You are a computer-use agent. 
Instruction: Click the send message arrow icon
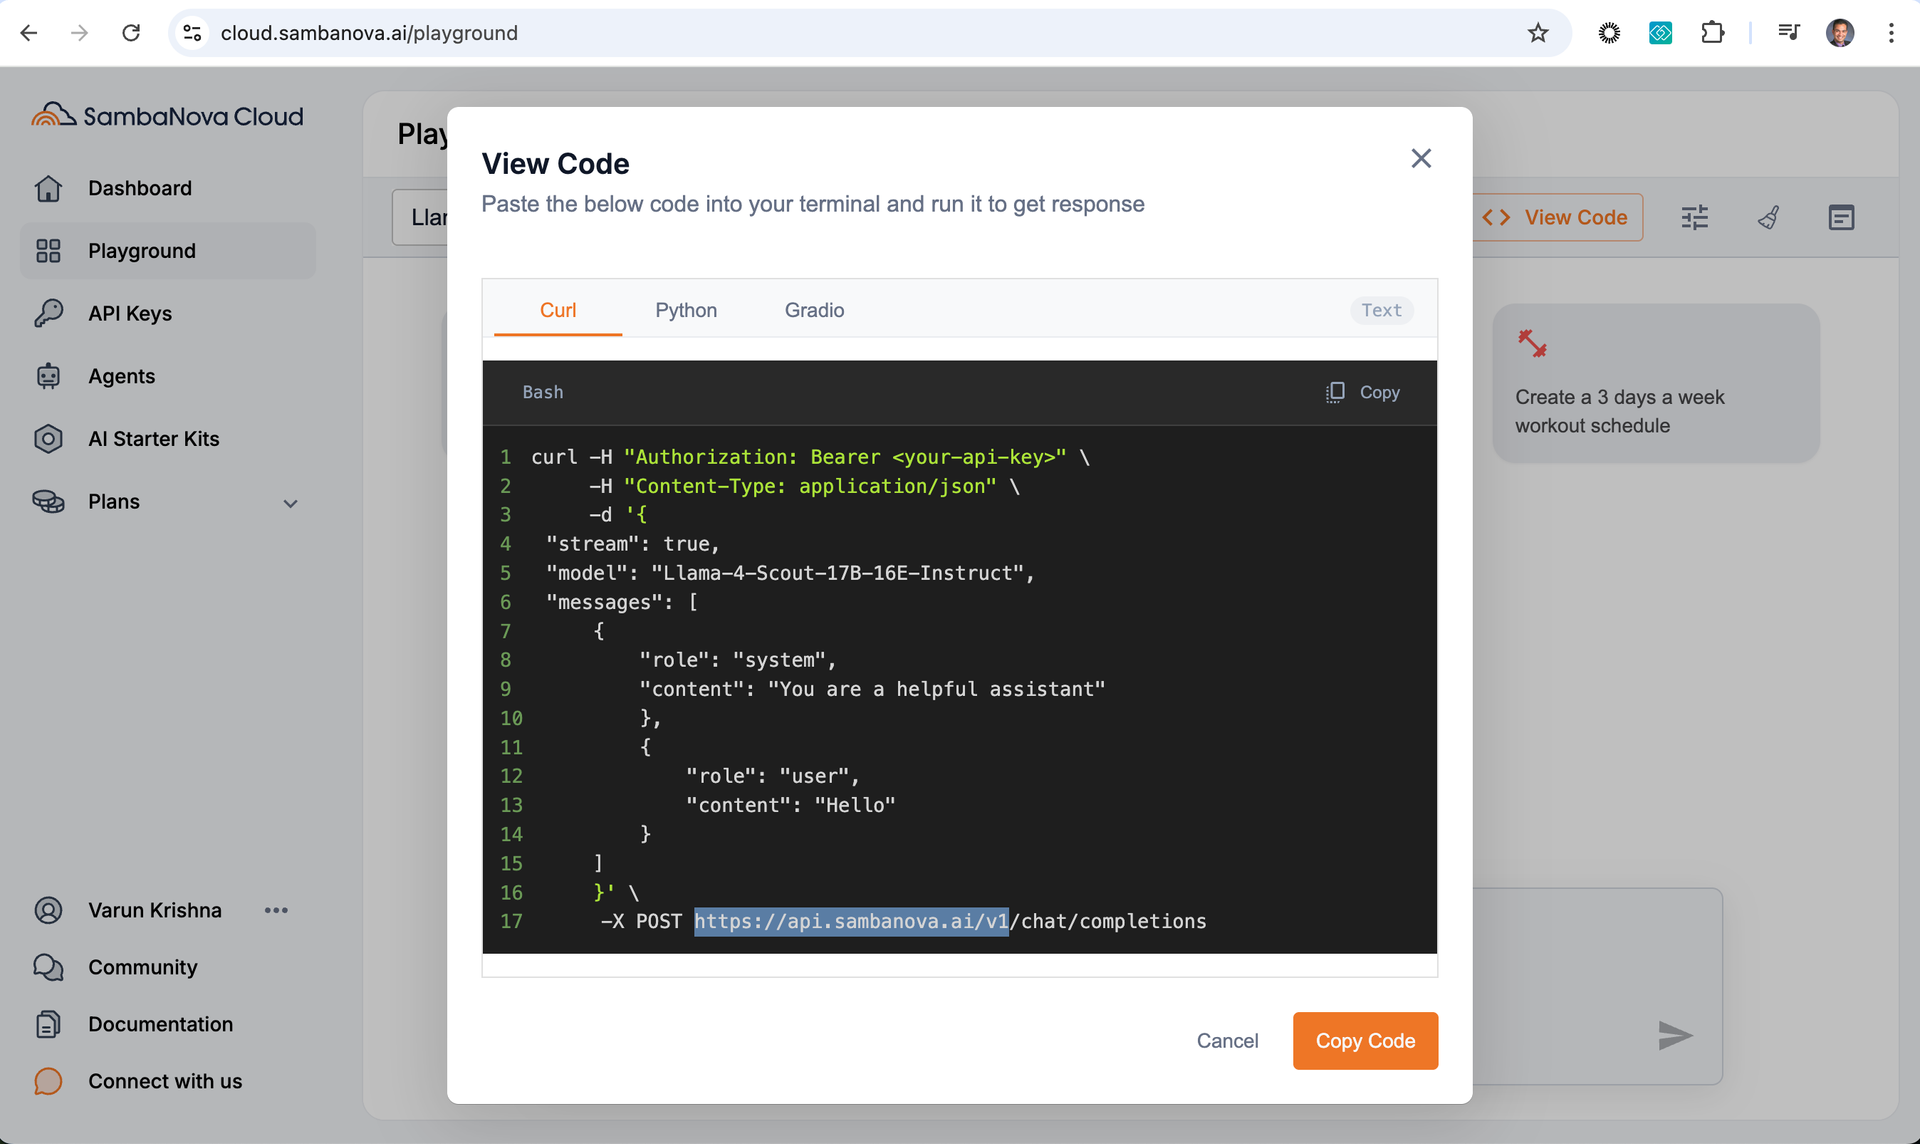pos(1674,1035)
